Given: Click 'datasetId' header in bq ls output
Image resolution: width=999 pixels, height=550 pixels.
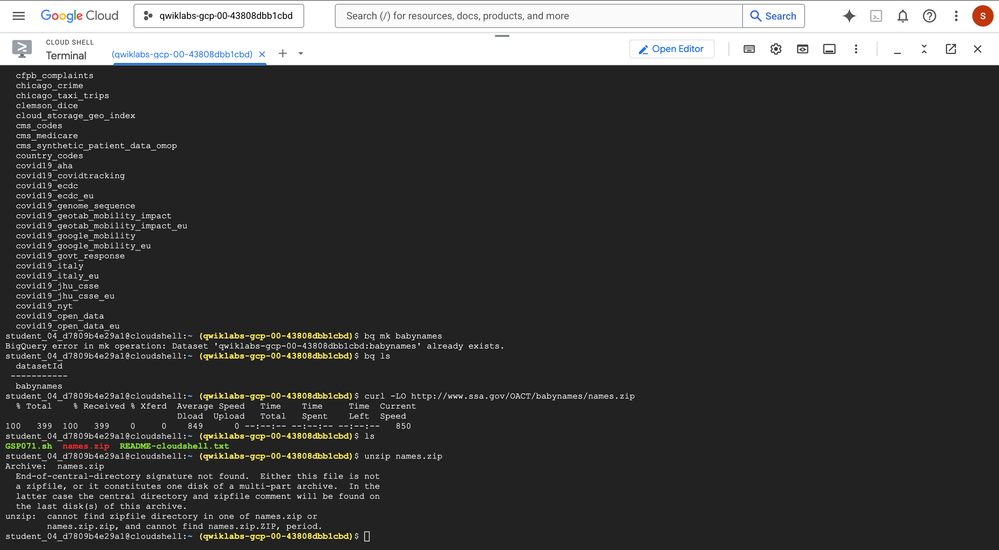Looking at the screenshot, I should (39, 366).
